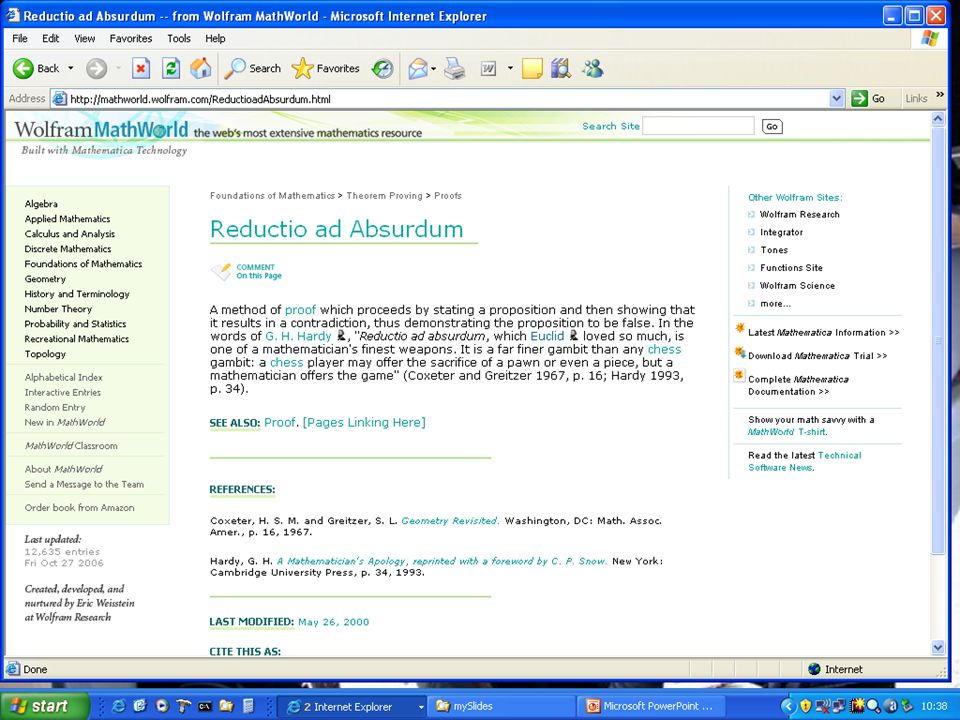Open the Geometry Revisited reference link

450,521
